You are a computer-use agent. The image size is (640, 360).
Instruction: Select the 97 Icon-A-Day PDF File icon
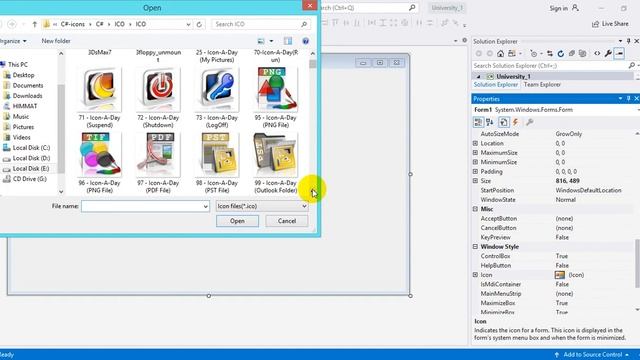158,163
